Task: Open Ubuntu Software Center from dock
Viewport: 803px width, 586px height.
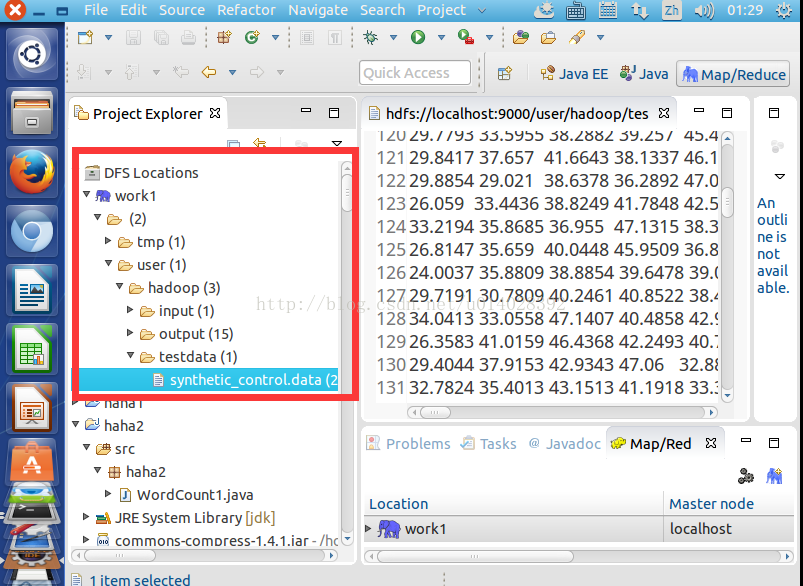Action: coord(32,460)
